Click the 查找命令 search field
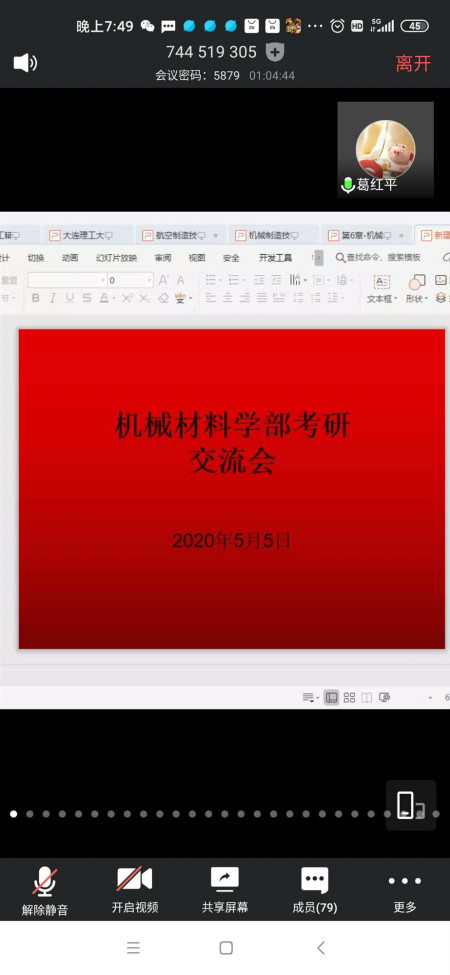Screen dimensions: 450x975 pyautogui.click(x=379, y=257)
